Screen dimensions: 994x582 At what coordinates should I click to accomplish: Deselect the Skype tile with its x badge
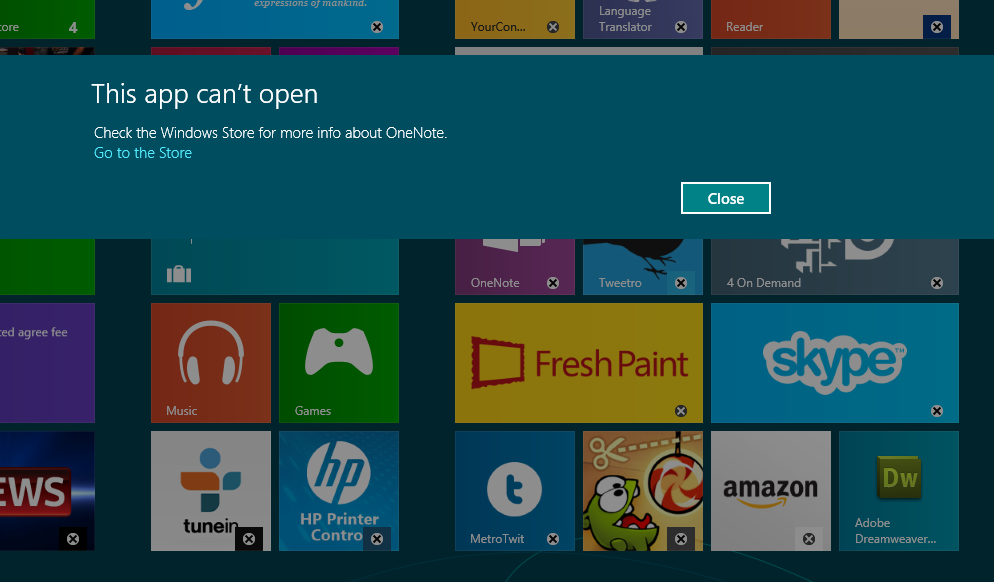(x=937, y=410)
